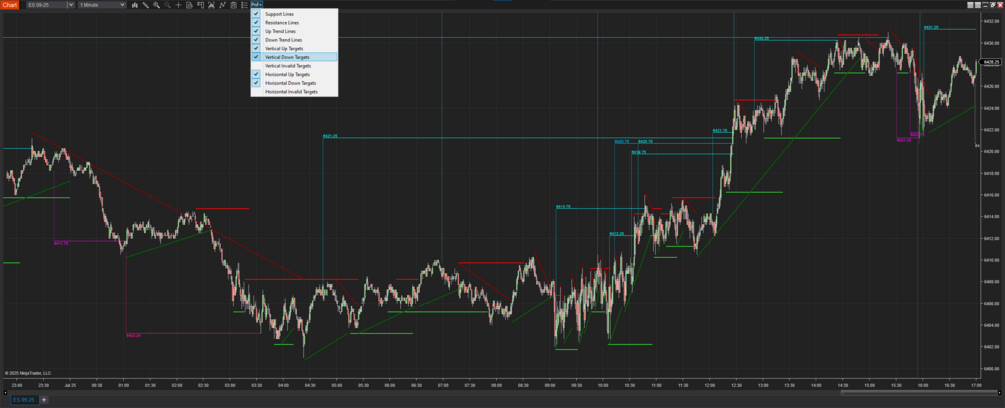The image size is (1005, 408).
Task: Open the ES 09-25 instrument dropdown arrow
Action: (71, 4)
